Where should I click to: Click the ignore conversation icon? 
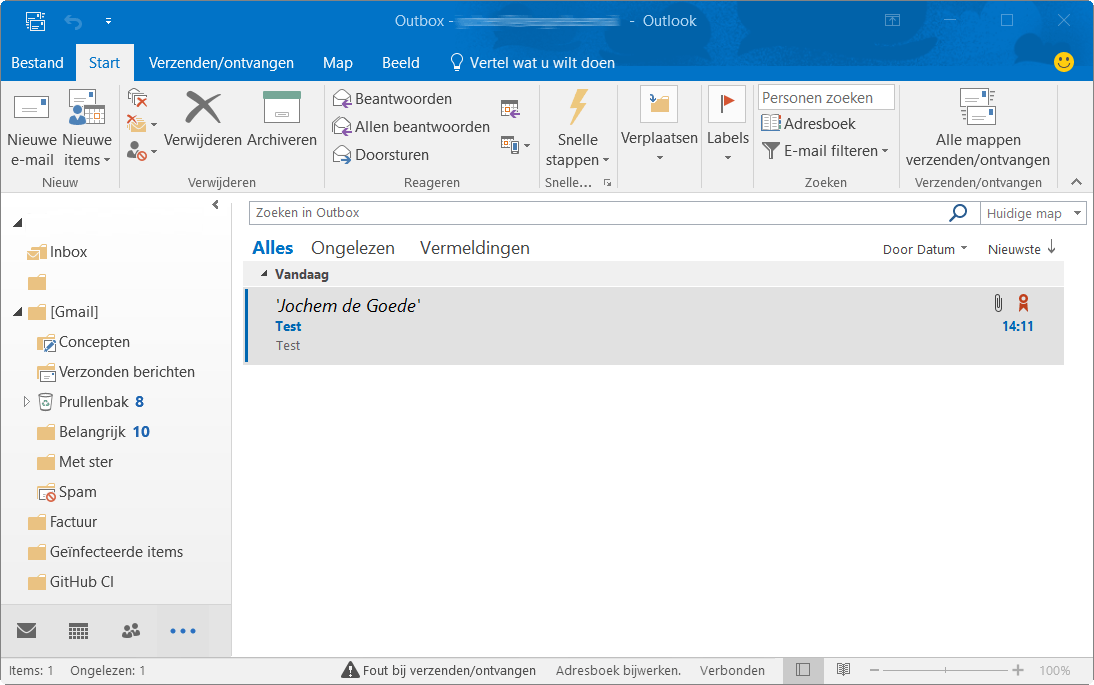click(x=137, y=98)
